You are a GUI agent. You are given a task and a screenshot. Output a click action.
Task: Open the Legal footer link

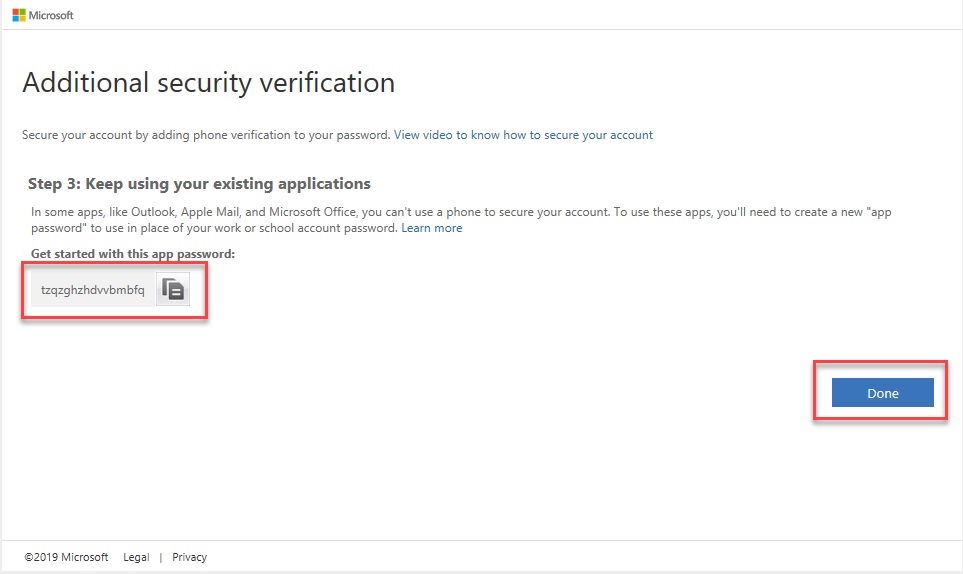[x=136, y=557]
